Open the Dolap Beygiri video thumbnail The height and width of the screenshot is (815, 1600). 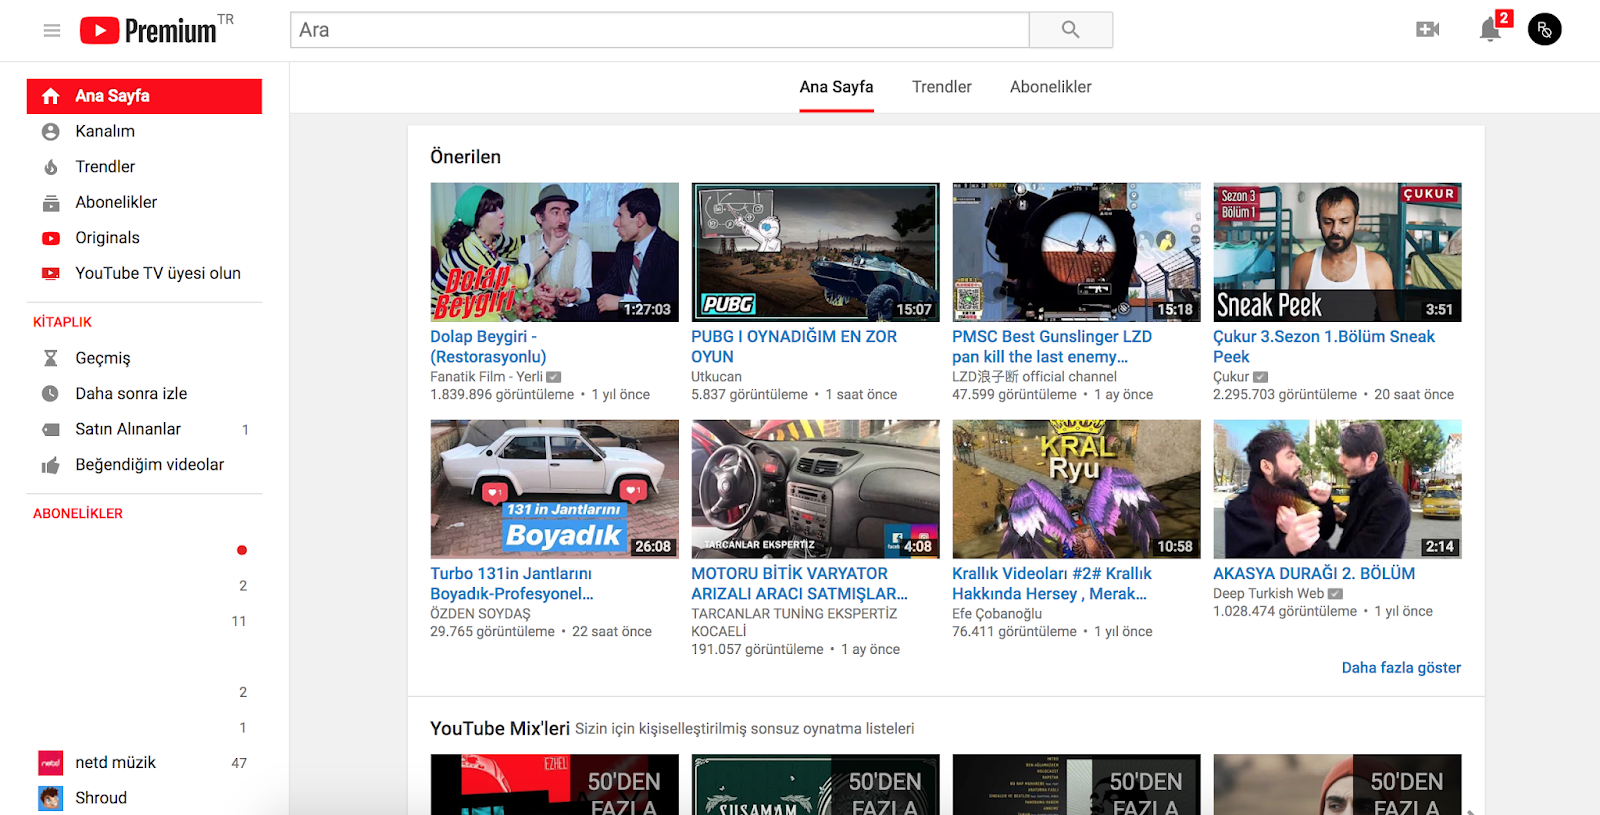point(554,252)
